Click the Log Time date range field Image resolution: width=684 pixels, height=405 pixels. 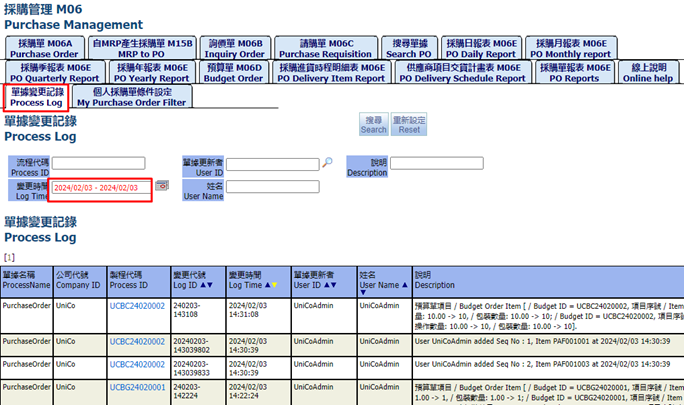(x=101, y=188)
